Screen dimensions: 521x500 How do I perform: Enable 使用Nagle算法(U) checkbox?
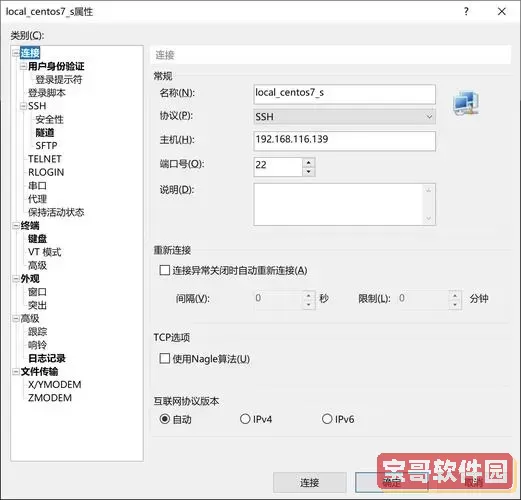pos(165,359)
